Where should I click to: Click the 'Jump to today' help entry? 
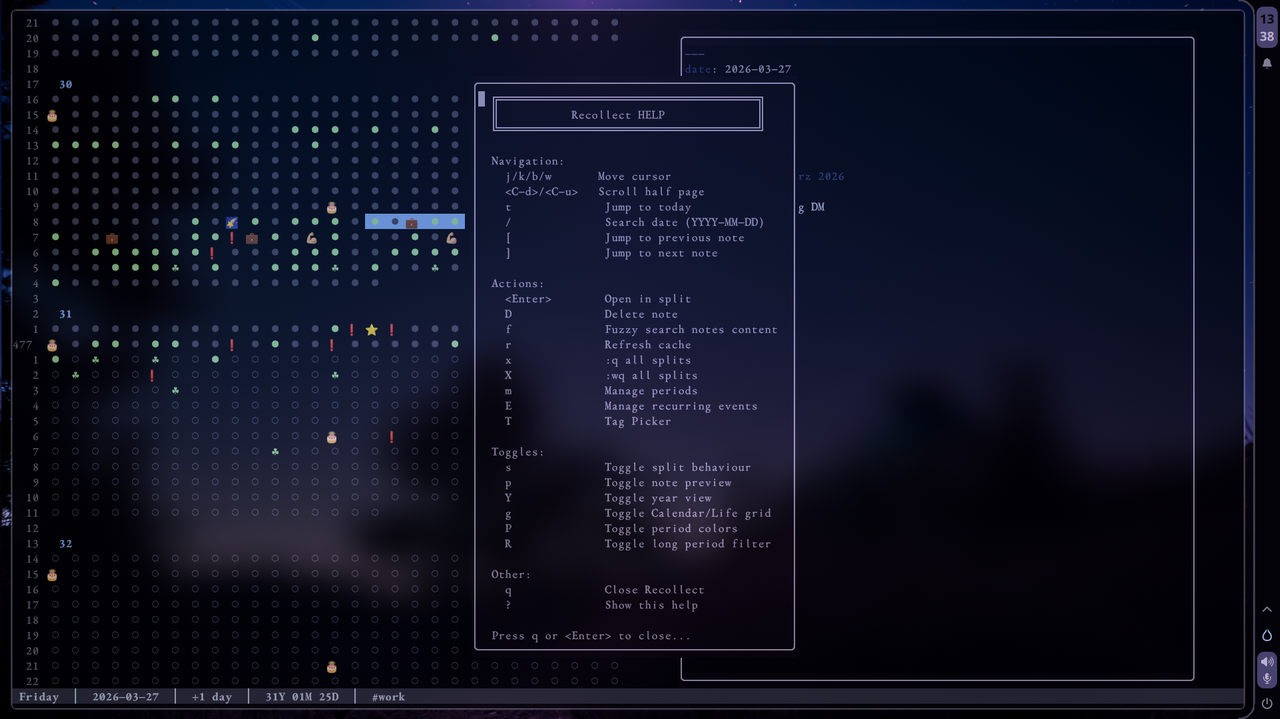point(648,207)
